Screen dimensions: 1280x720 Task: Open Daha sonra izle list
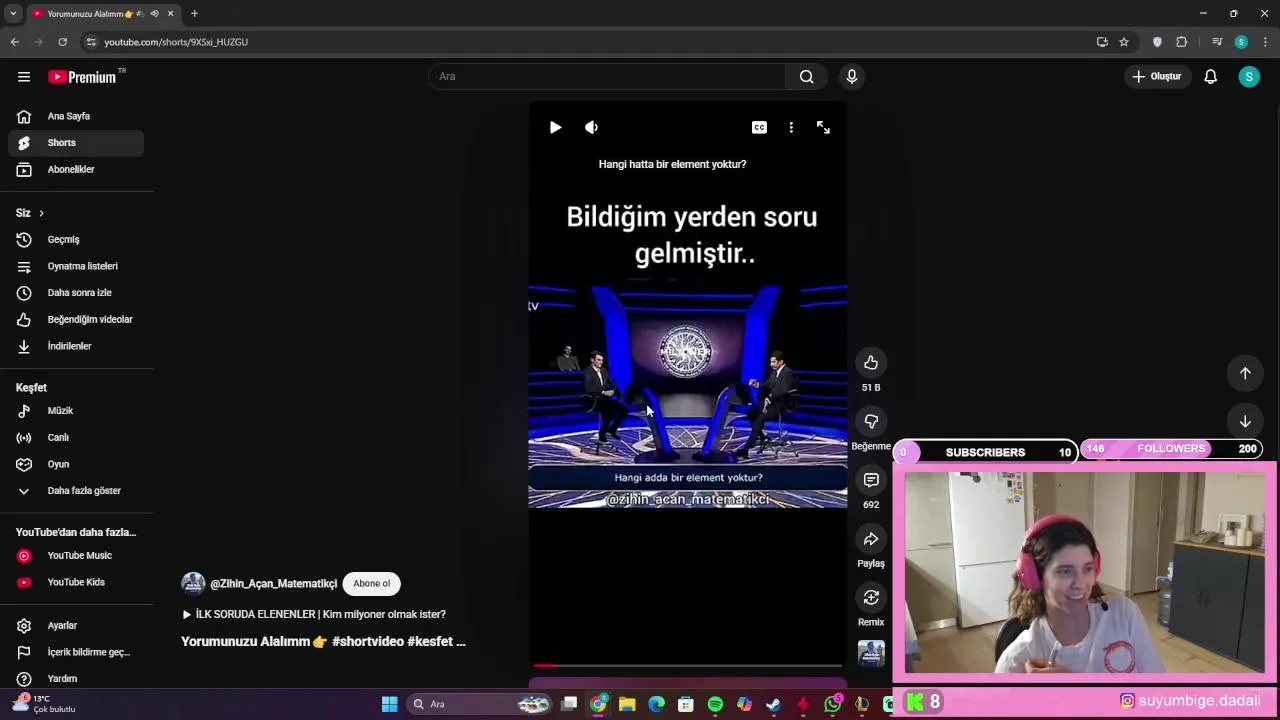pos(76,293)
